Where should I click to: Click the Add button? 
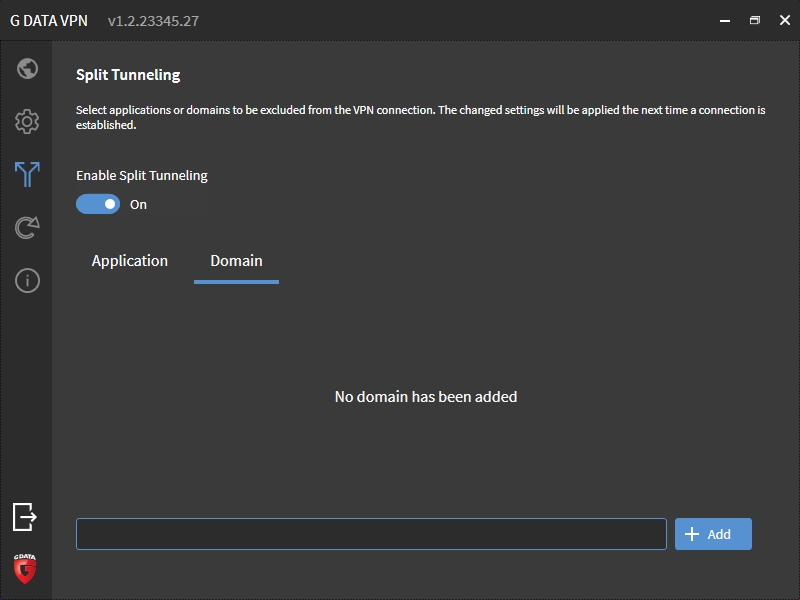click(x=713, y=534)
